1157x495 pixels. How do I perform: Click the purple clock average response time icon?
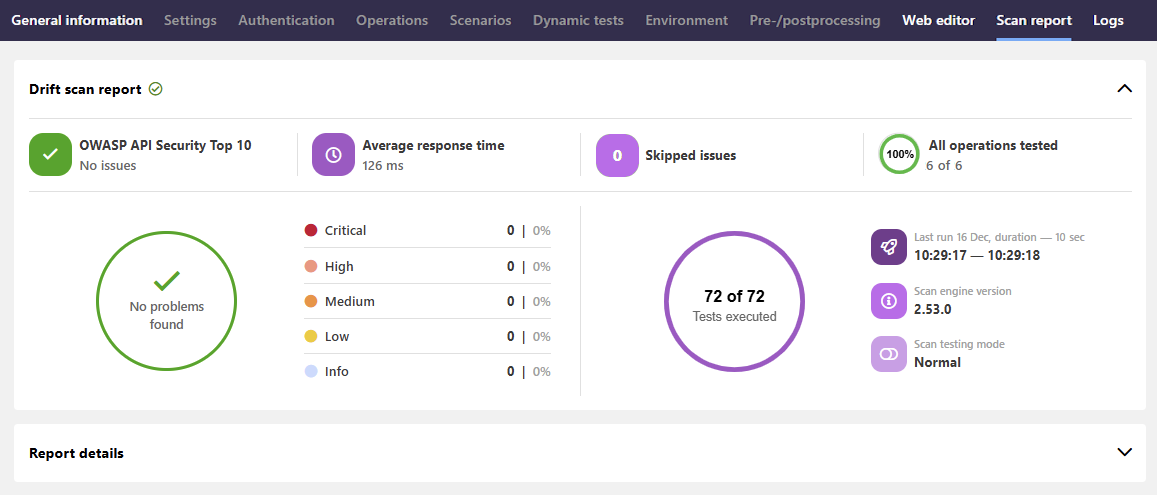point(333,155)
